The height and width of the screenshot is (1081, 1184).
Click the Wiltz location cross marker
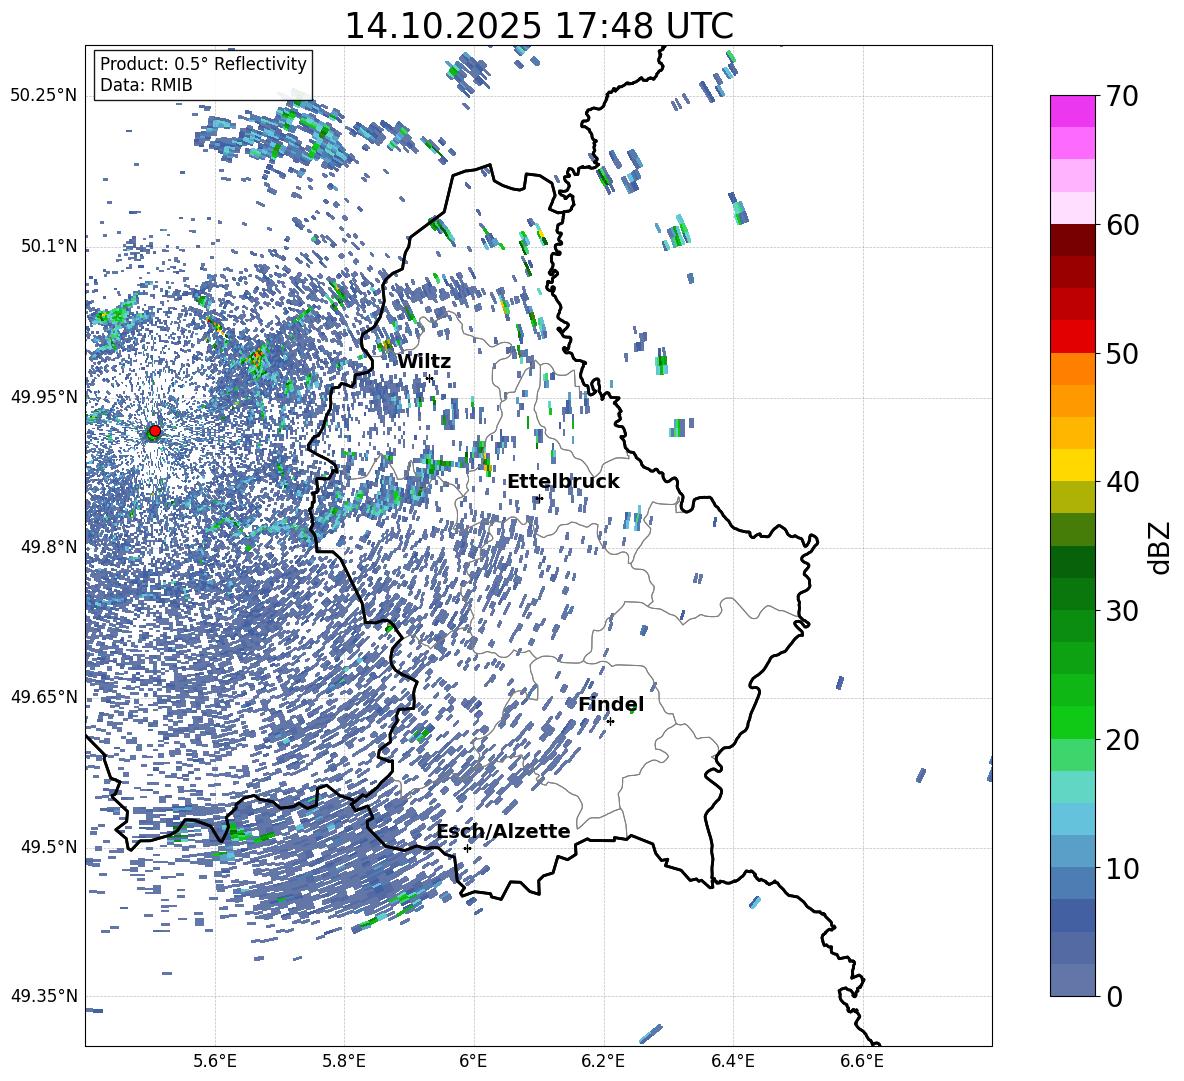pyautogui.click(x=430, y=377)
